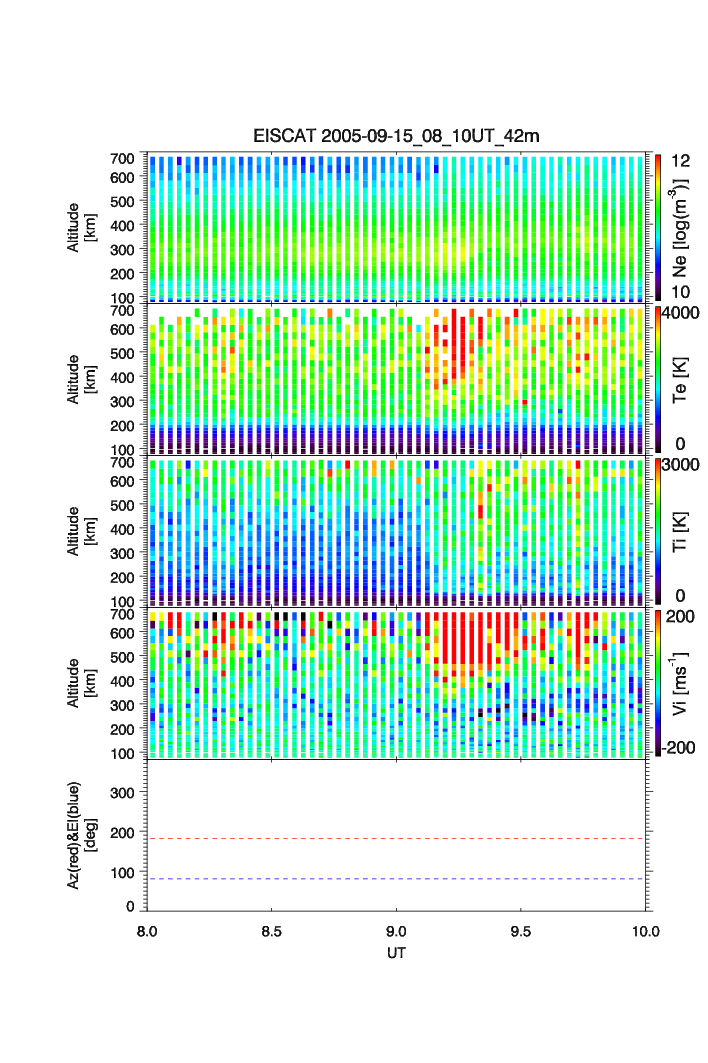708x1063 pixels.
Task: Click the 9.5 tick label on UT axis
Action: (x=521, y=930)
